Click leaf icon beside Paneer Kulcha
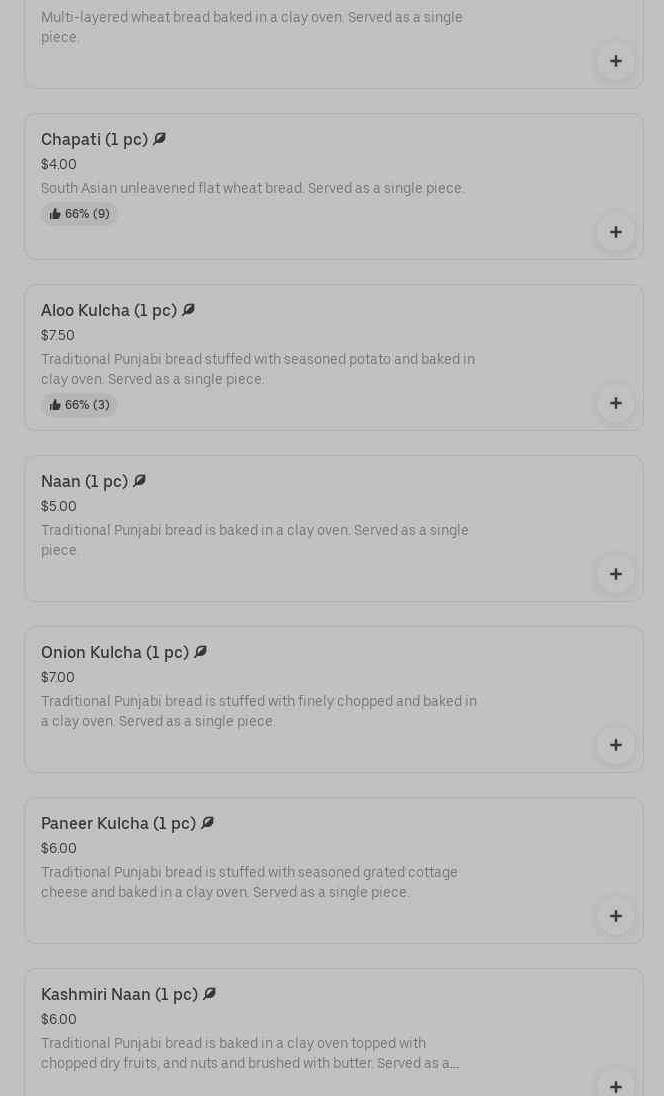 coord(208,823)
